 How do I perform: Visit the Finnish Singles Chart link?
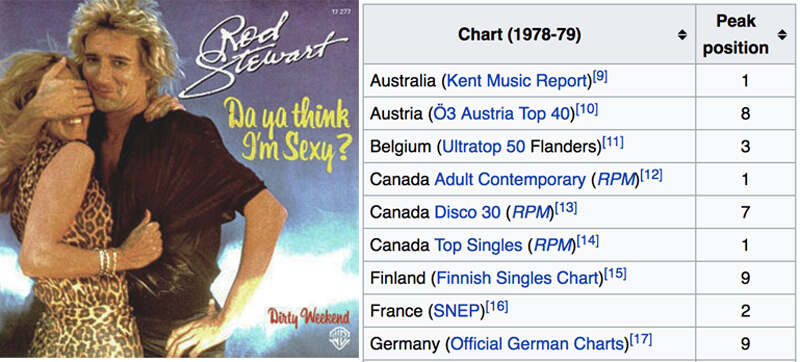click(517, 278)
